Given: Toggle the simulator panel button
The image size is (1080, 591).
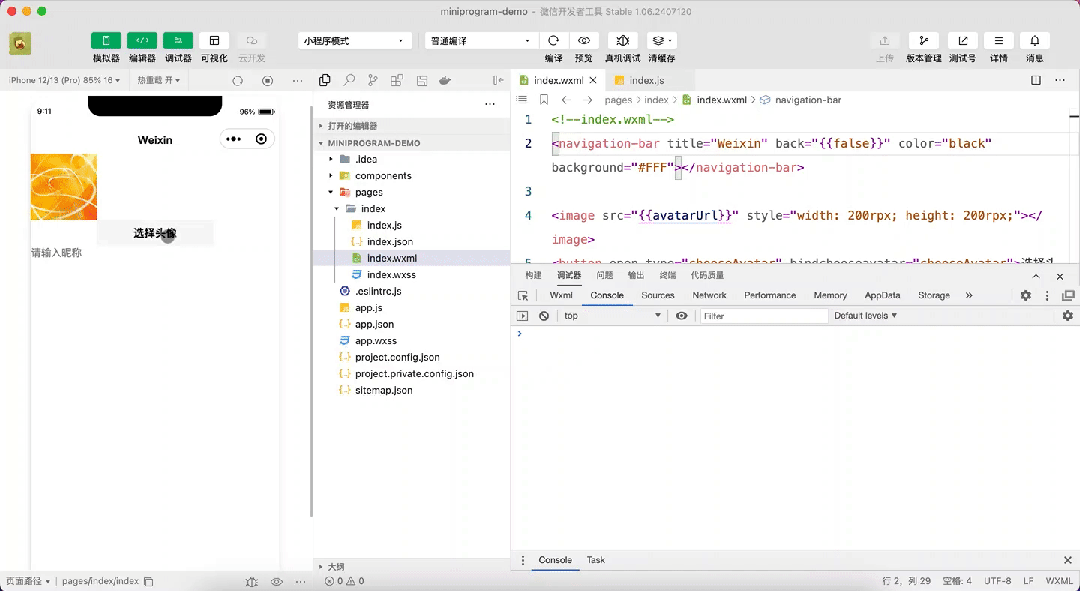Looking at the screenshot, I should tap(106, 41).
